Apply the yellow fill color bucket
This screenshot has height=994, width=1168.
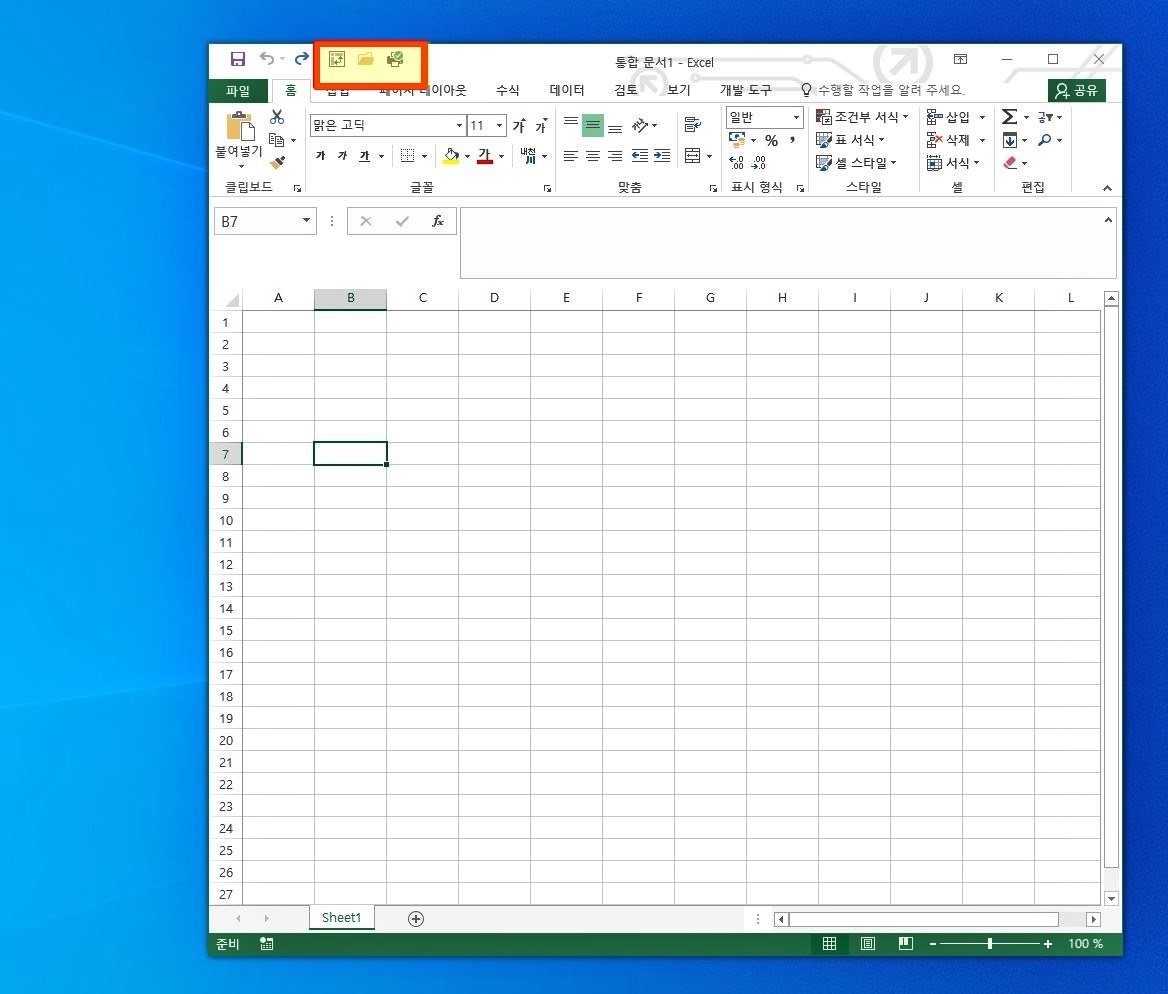pos(451,156)
